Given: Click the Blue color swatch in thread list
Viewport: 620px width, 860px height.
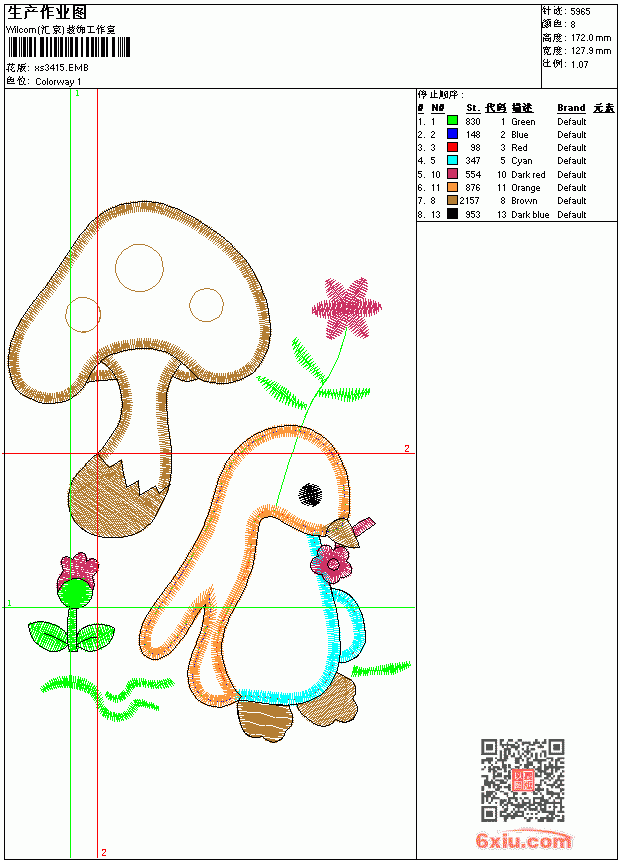Looking at the screenshot, I should (x=452, y=134).
